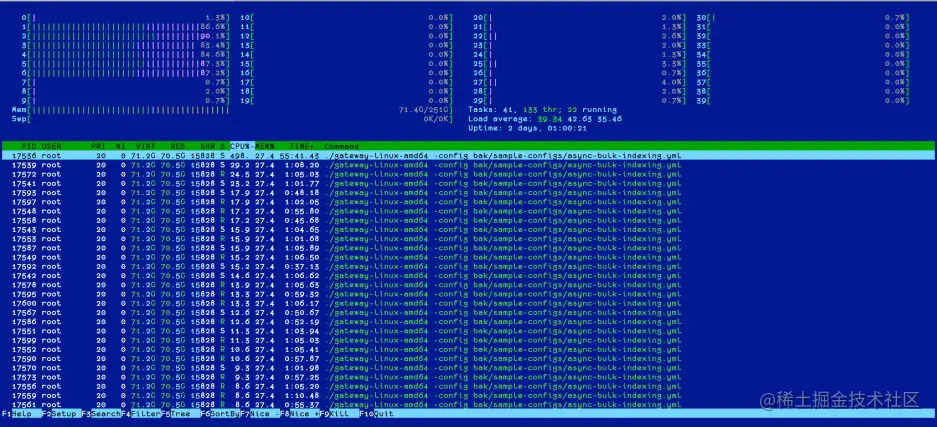Sort by the USER column header
Image resolution: width=937 pixels, height=427 pixels.
pyautogui.click(x=51, y=146)
